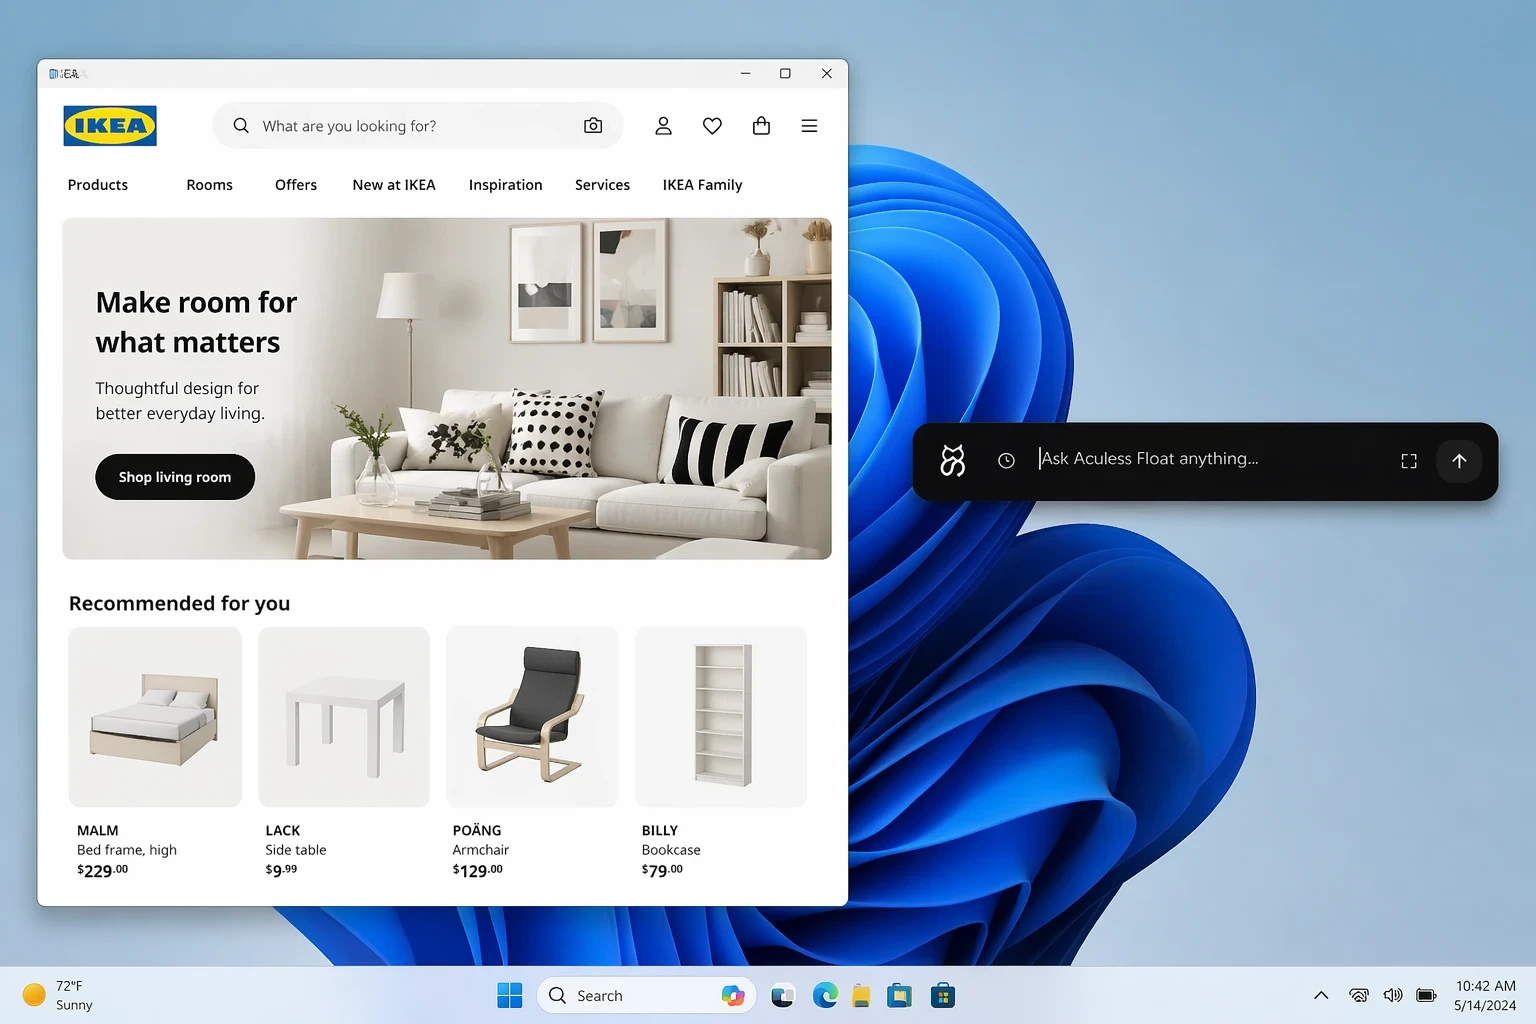
Task: Open the shopping bag icon
Action: [x=761, y=126]
